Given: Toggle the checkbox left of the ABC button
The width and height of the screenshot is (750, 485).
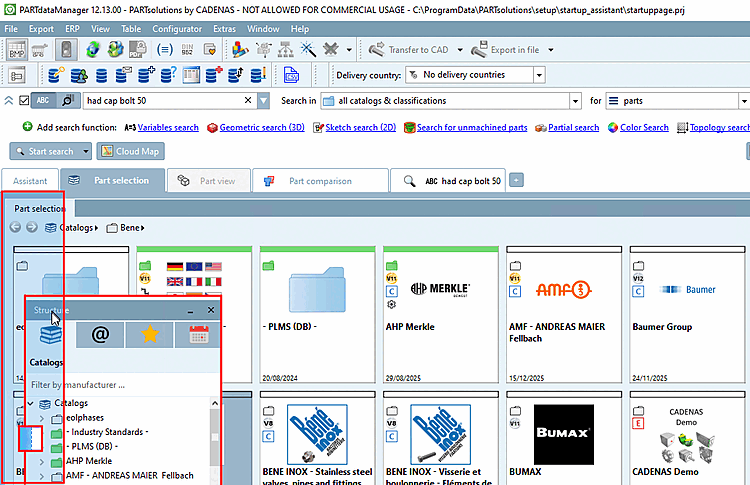Looking at the screenshot, I should 24,100.
